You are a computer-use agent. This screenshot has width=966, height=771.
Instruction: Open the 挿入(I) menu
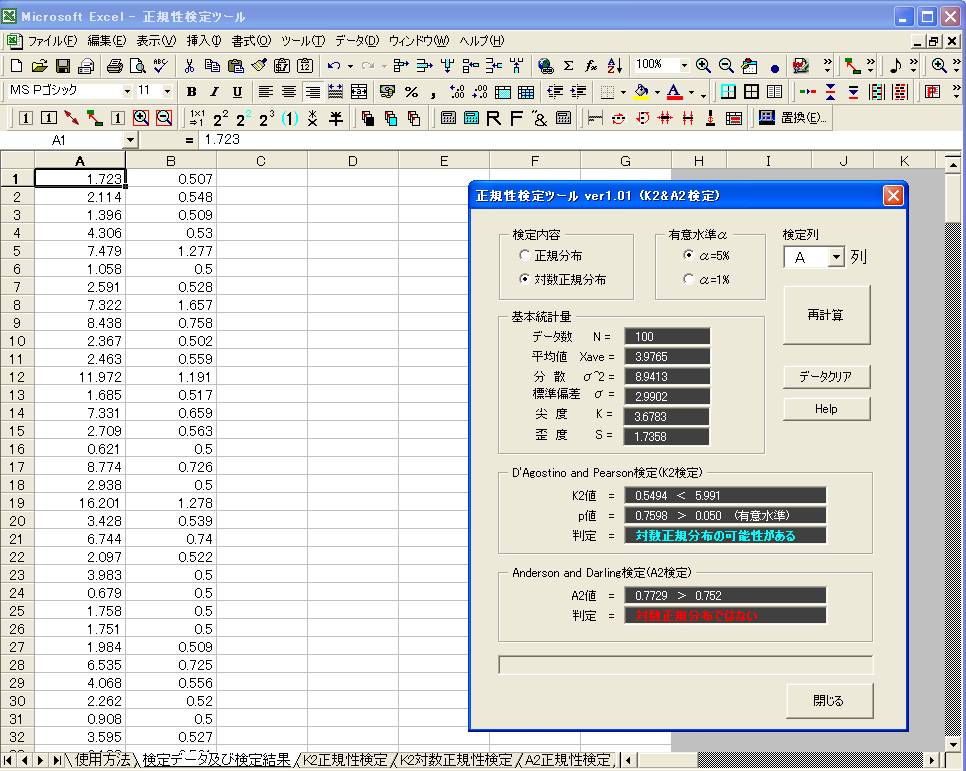(203, 41)
